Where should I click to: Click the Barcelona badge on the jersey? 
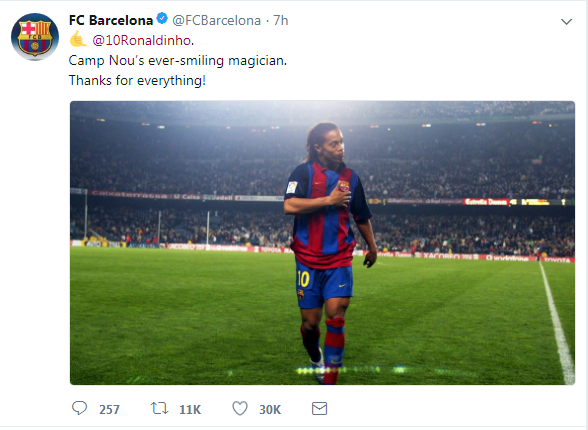344,186
